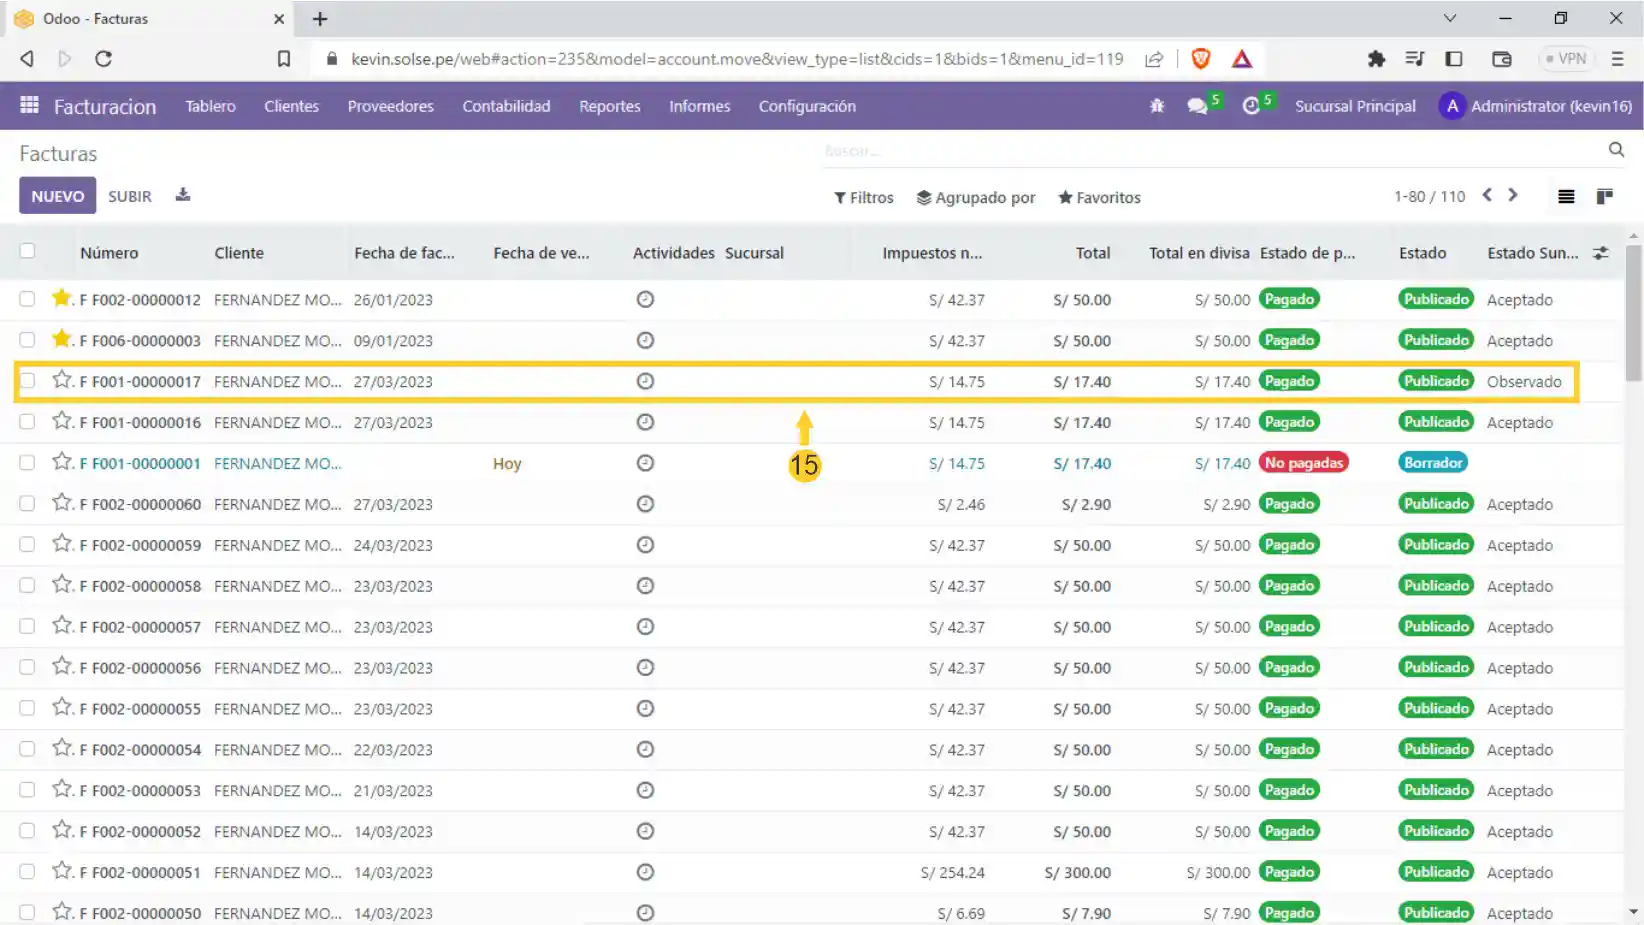
Task: Open activity clock for F F002-00000012
Action: click(x=645, y=299)
